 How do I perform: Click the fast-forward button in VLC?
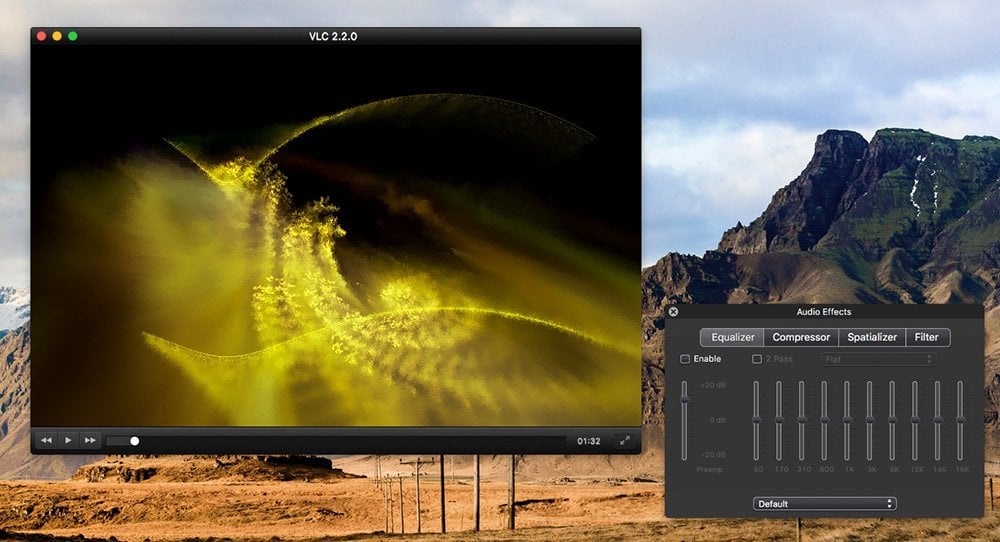(90, 440)
